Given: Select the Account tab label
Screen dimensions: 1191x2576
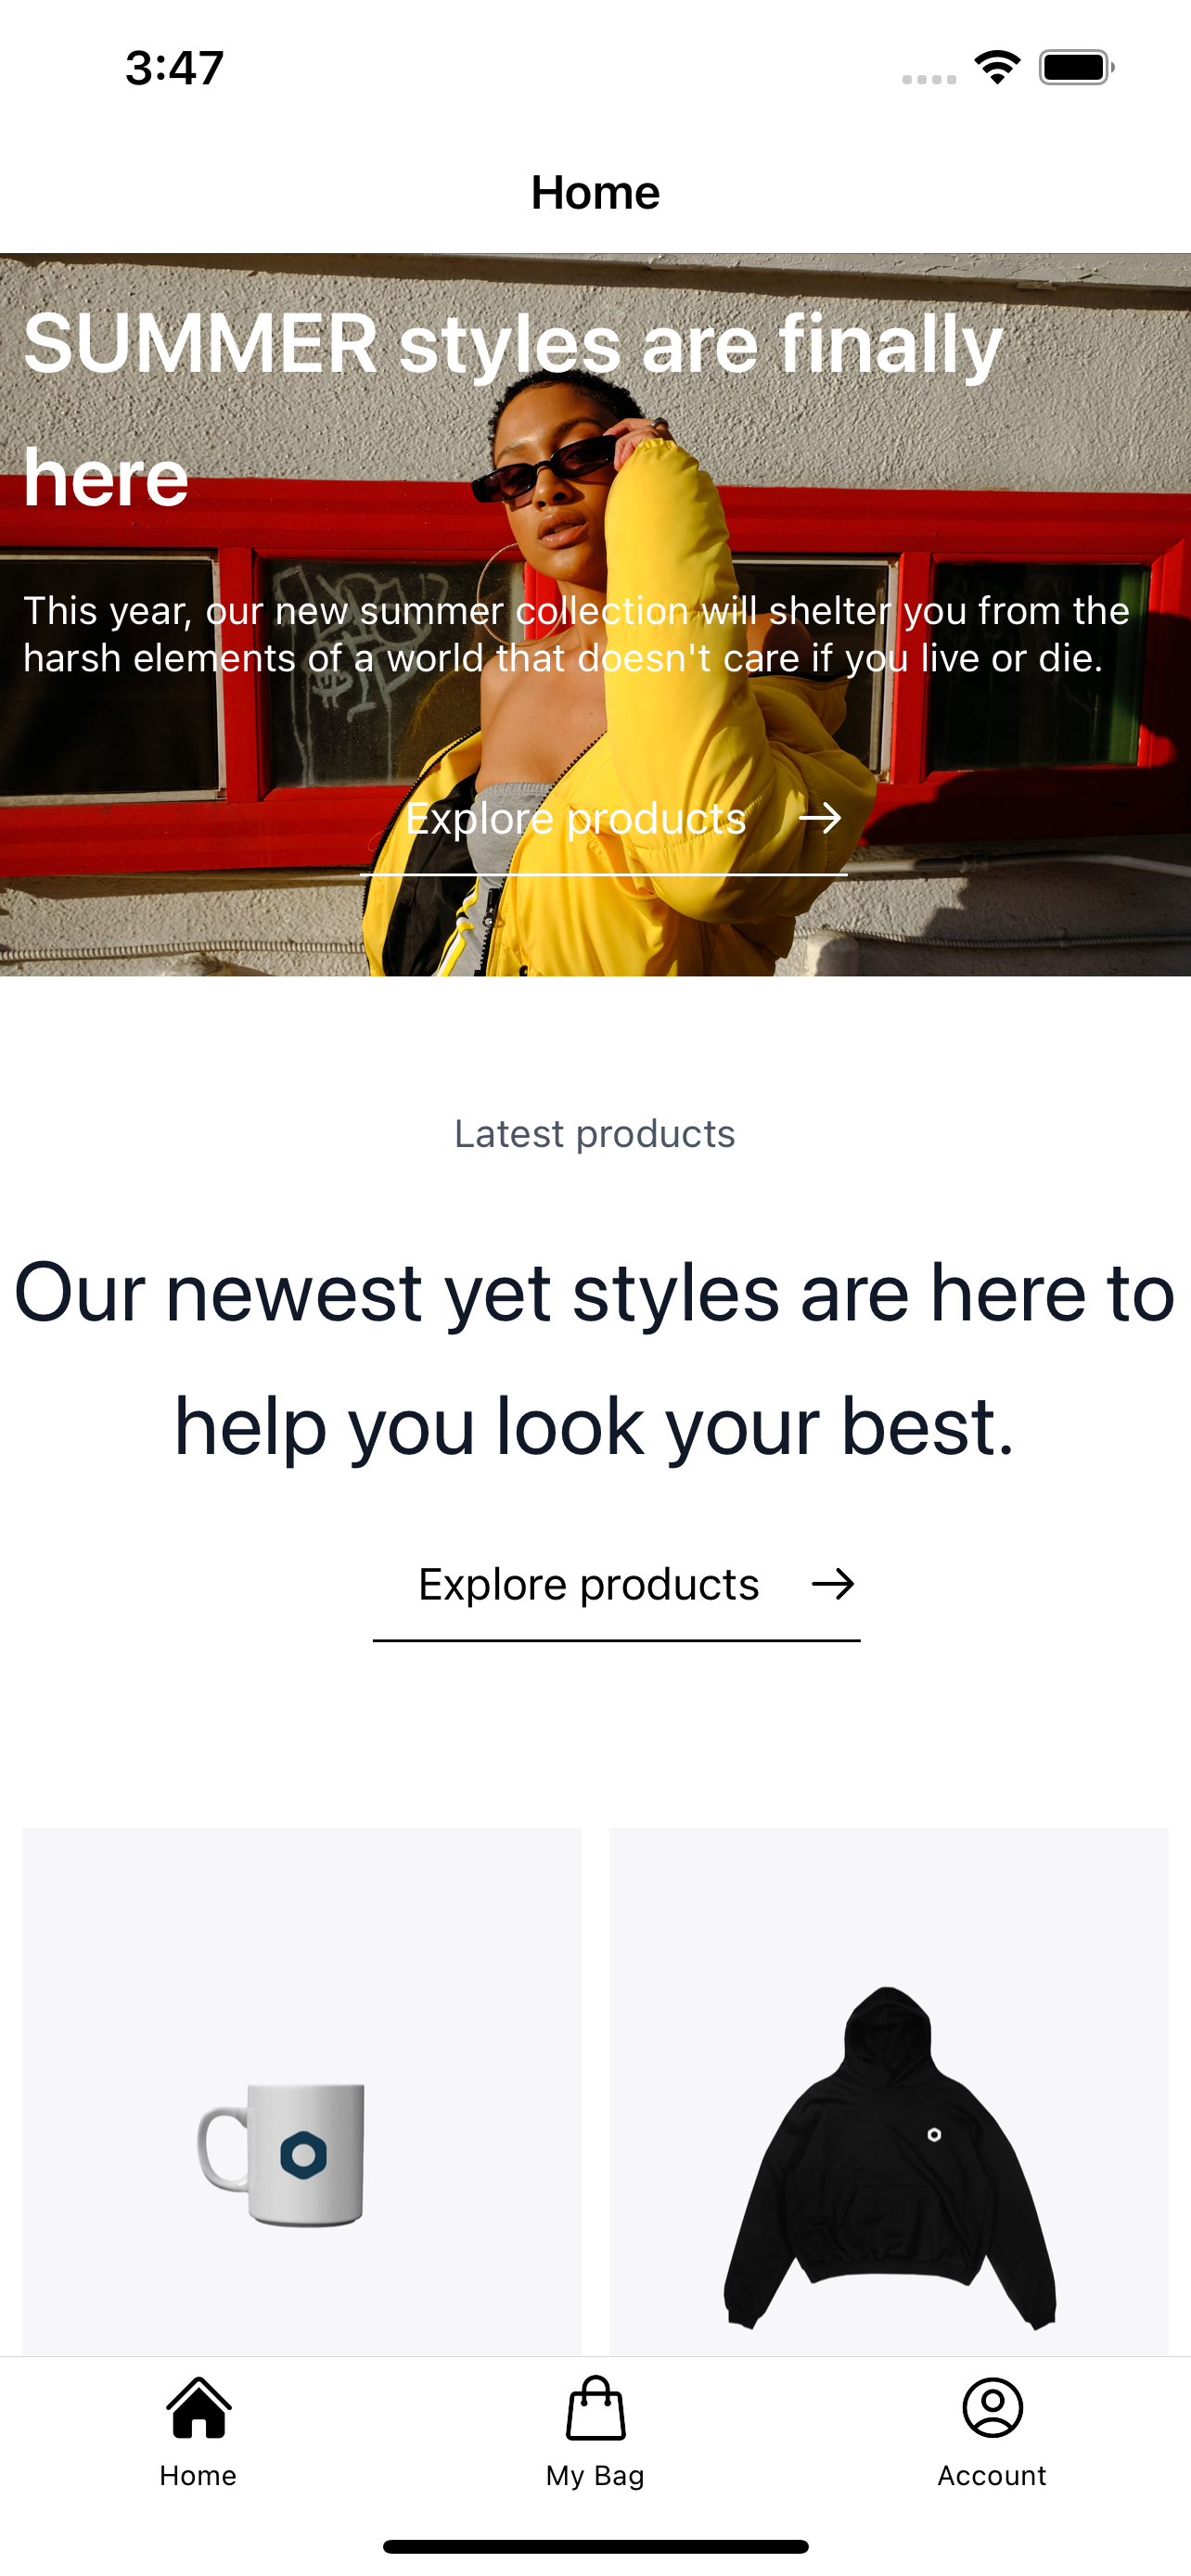Looking at the screenshot, I should tap(992, 2476).
